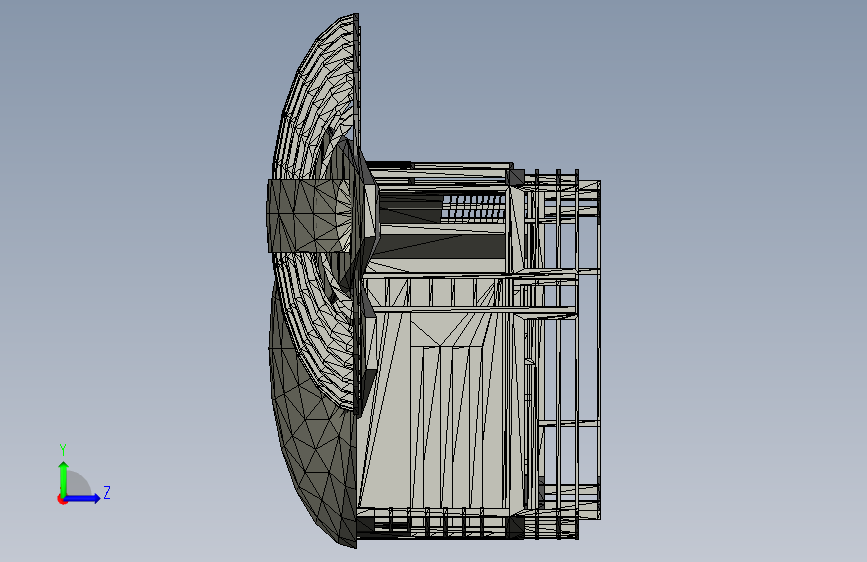This screenshot has height=562, width=867.
Task: Click the red origin dot of the triad
Action: 62,499
